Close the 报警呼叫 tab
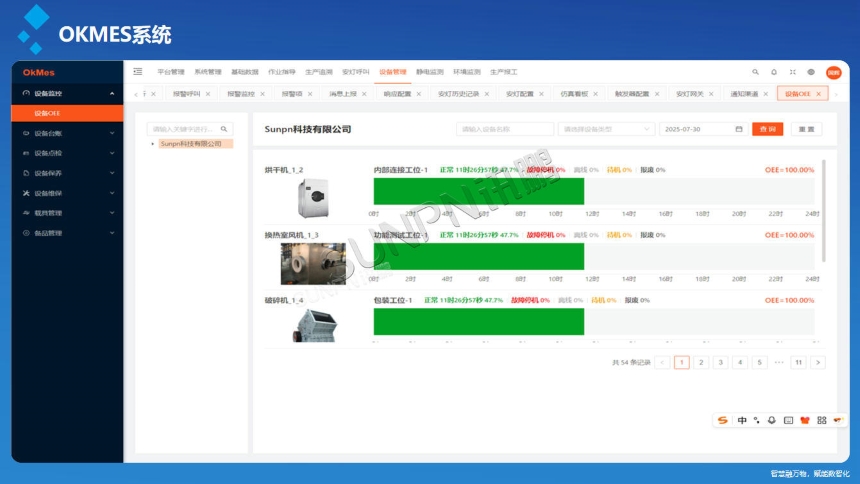 pyautogui.click(x=208, y=94)
